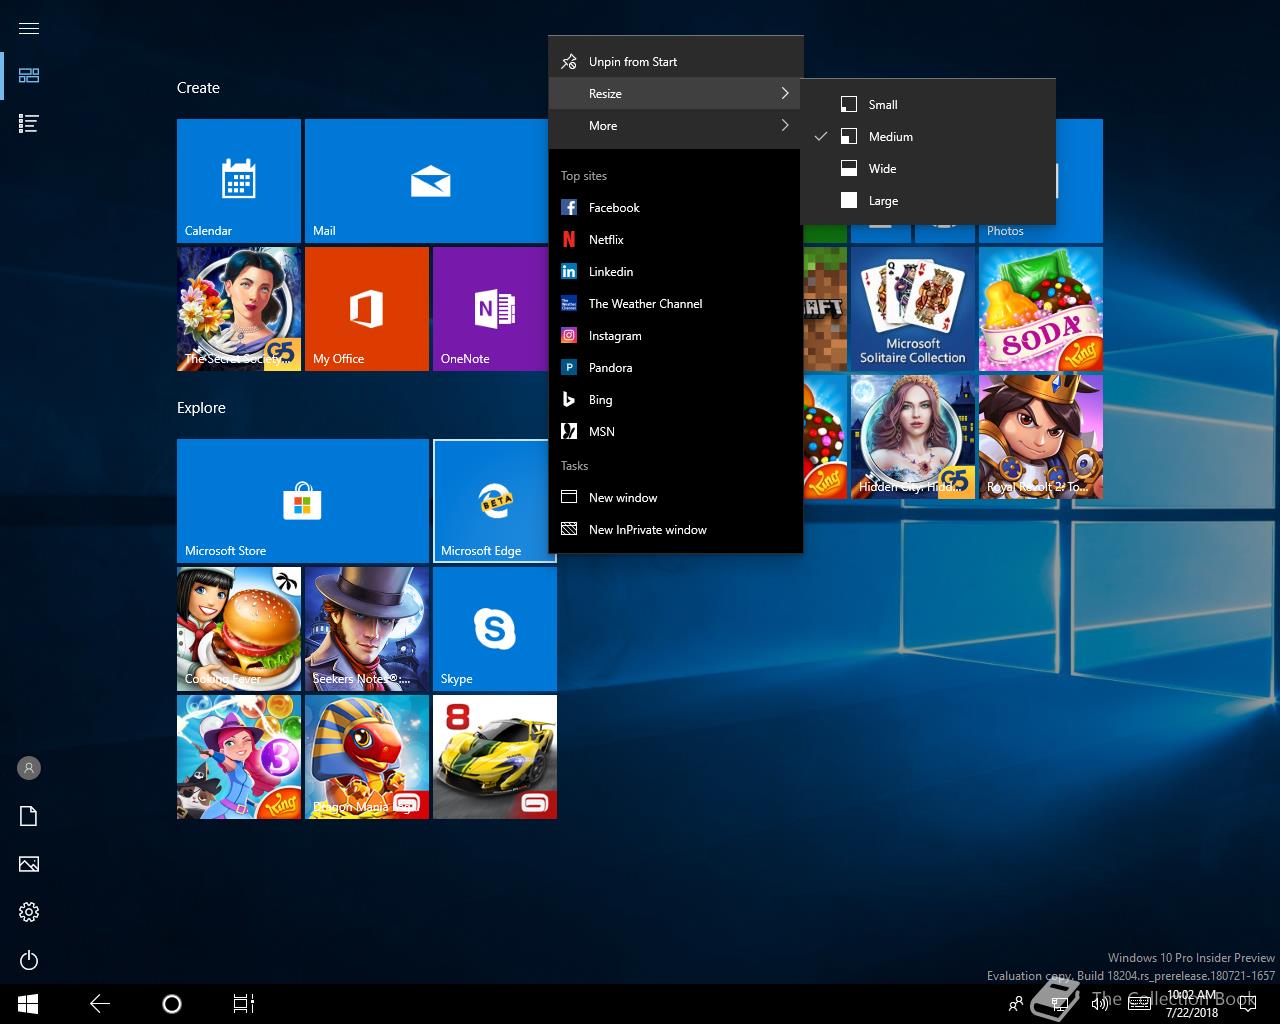
Task: Open MSN from Top sites
Action: (676, 432)
